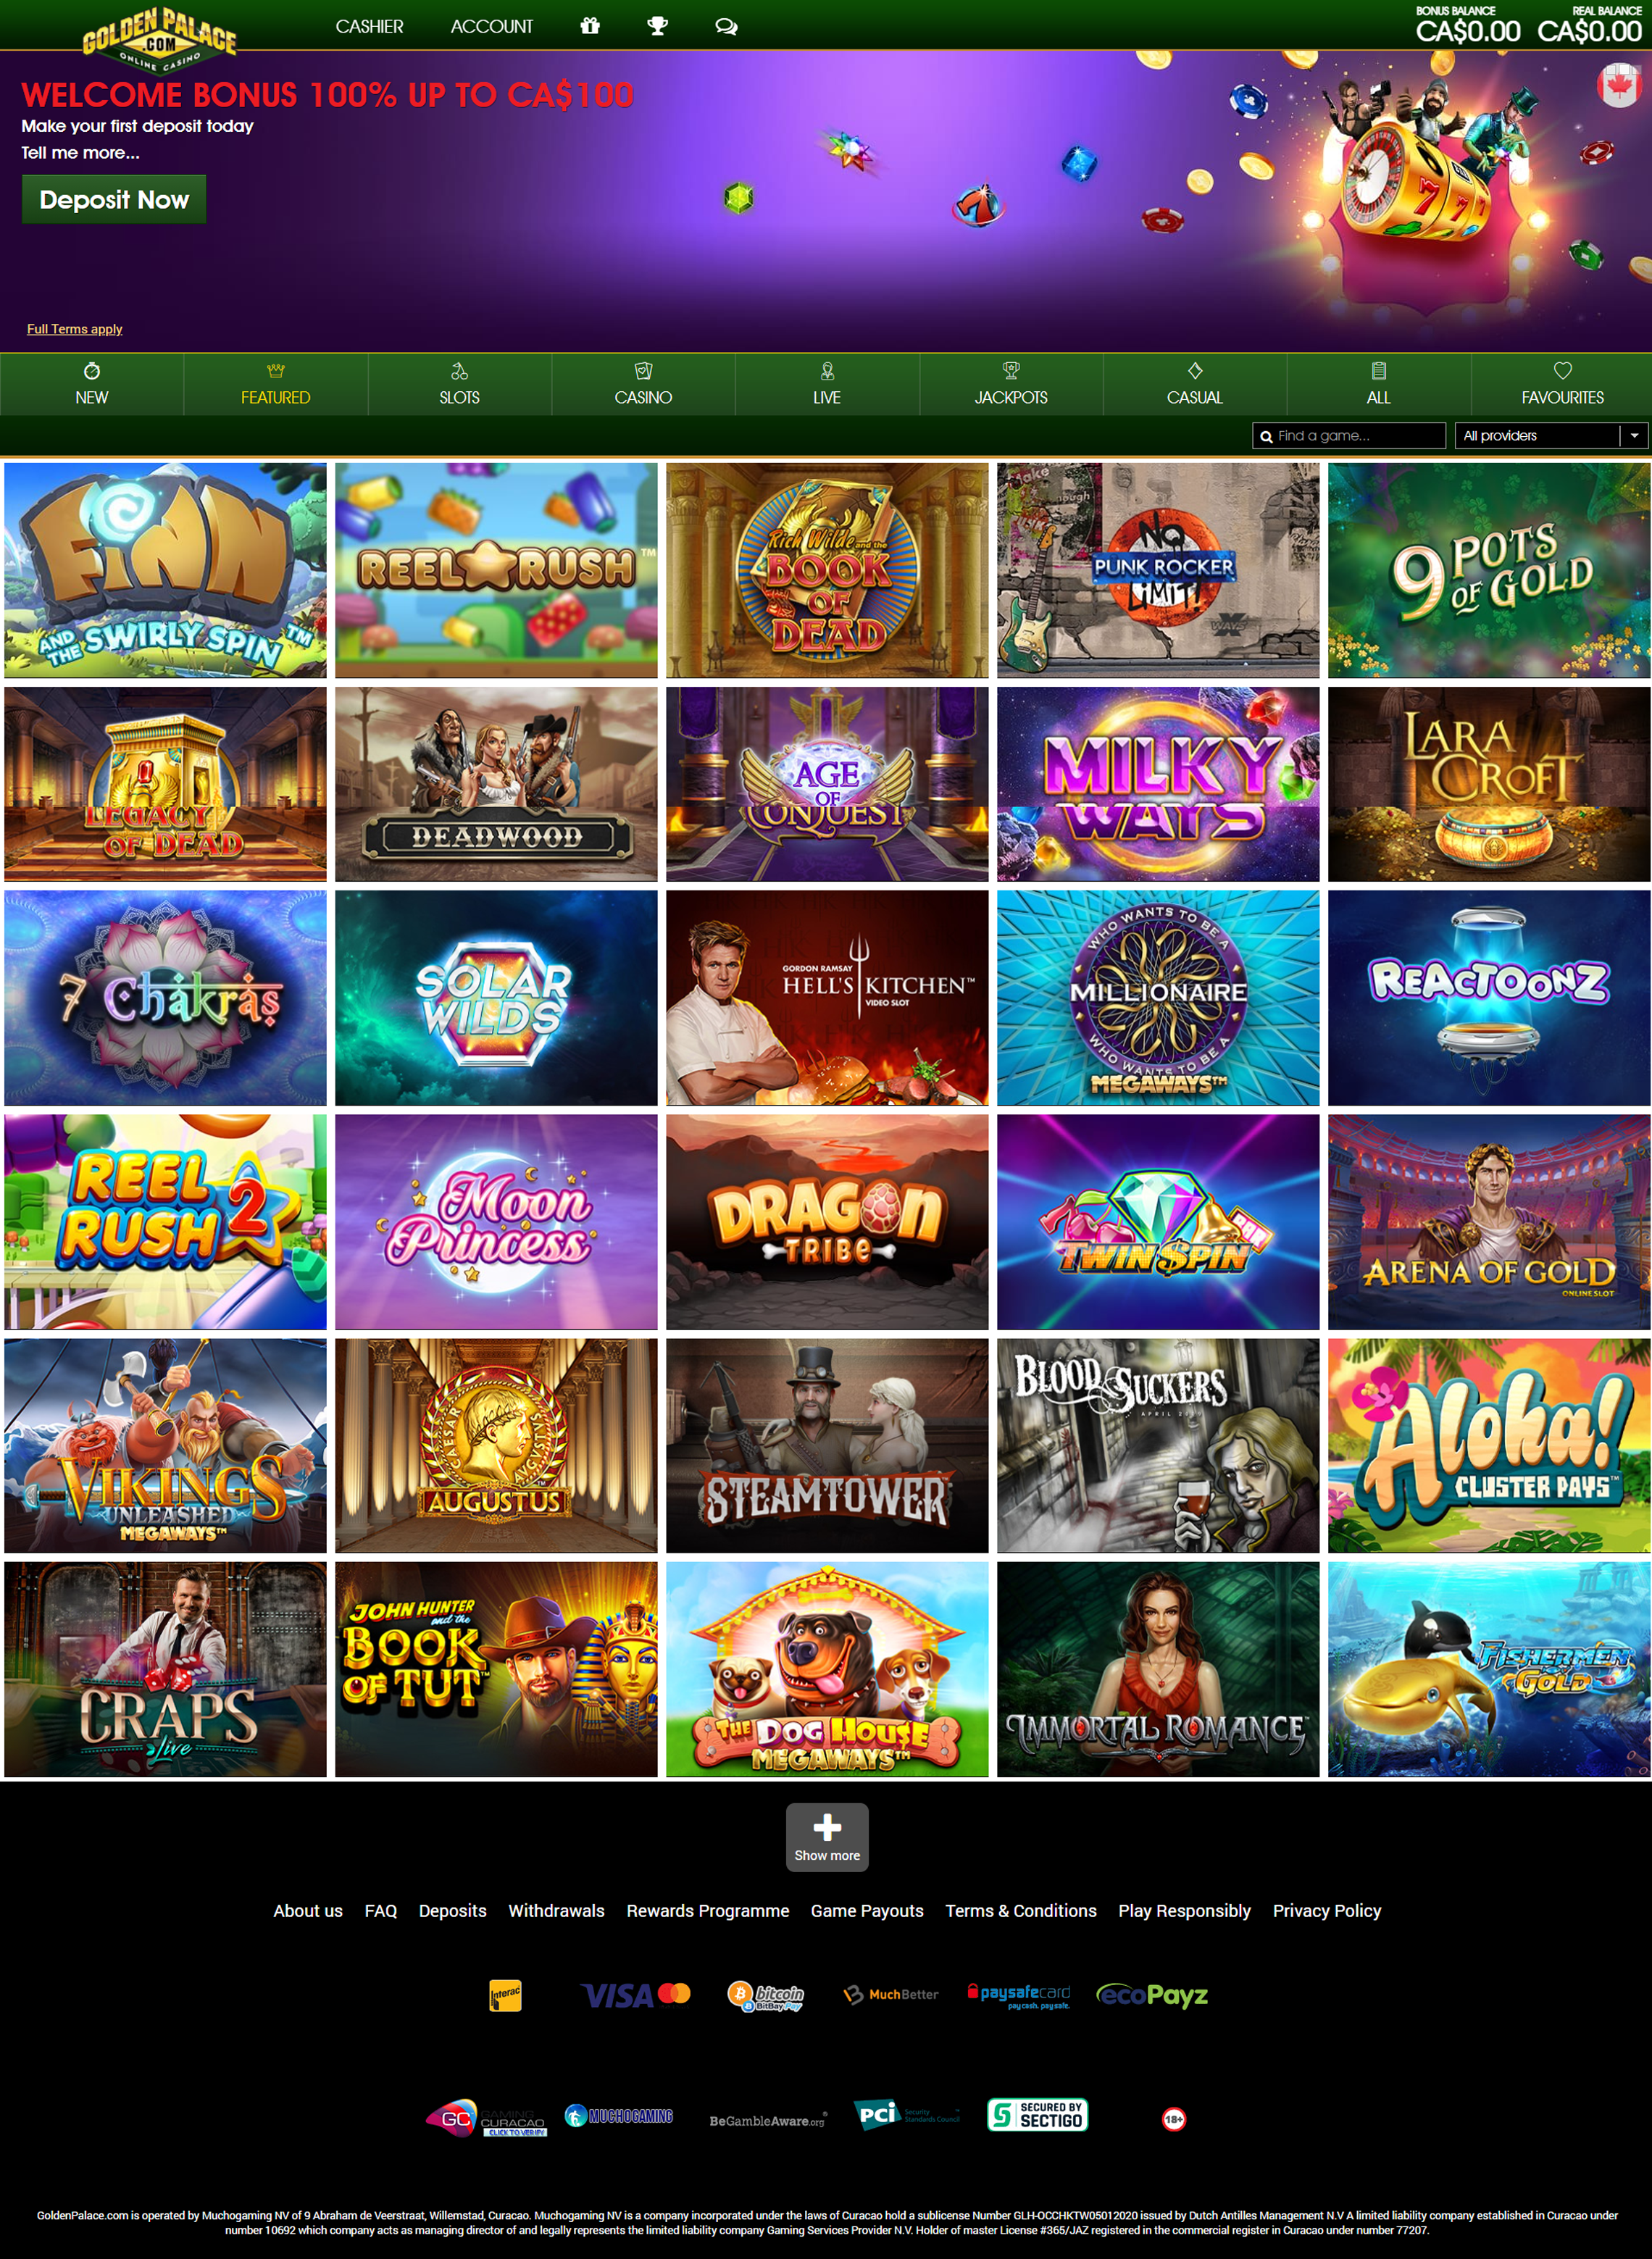Launch the Book of Dead game tile
The image size is (1652, 2259).
(827, 570)
